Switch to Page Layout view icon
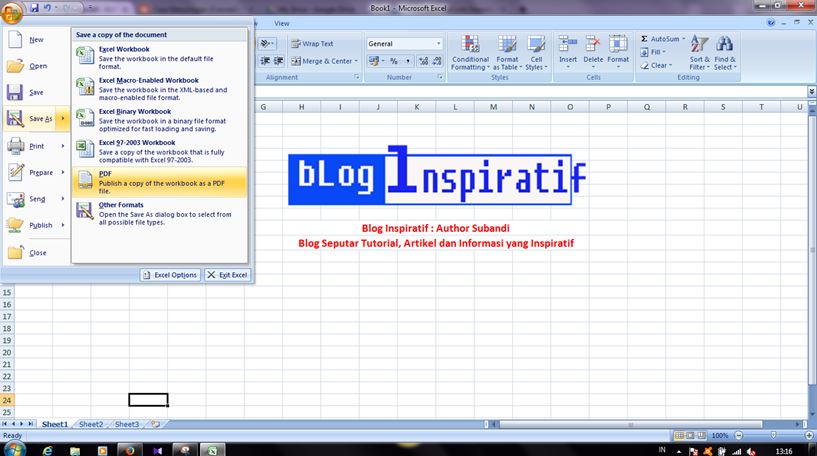Image resolution: width=817 pixels, height=456 pixels. click(x=690, y=435)
